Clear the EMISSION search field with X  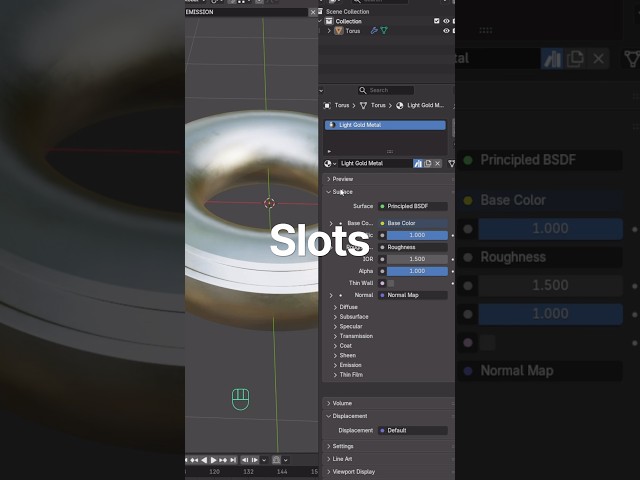[313, 12]
